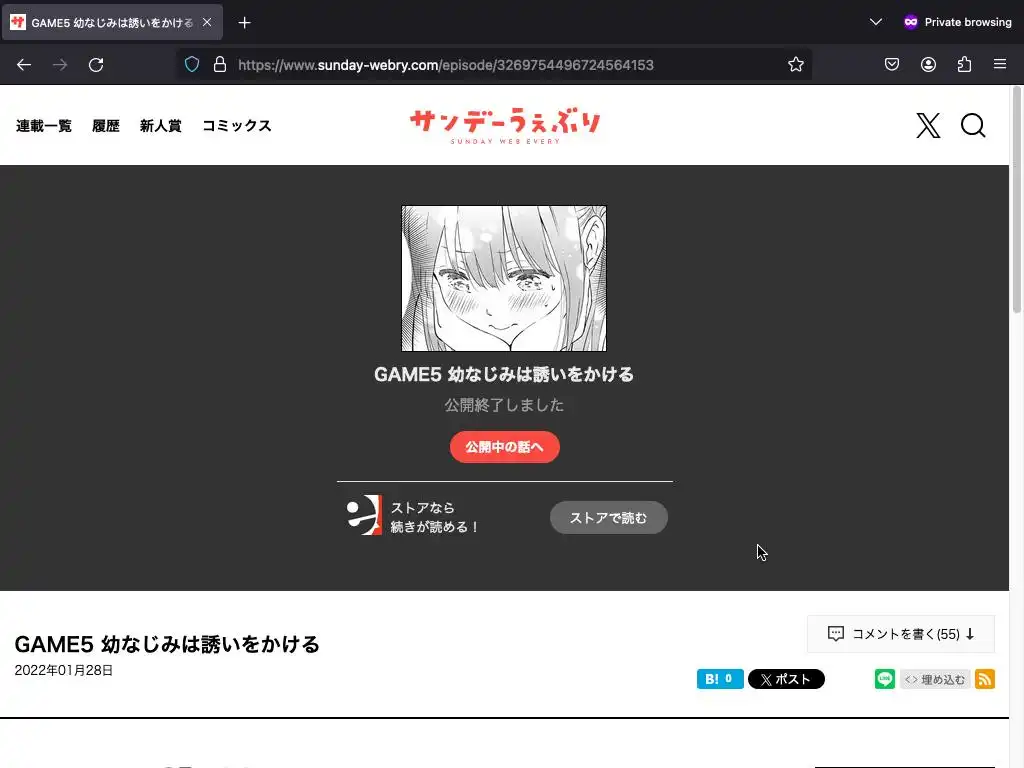Click the 公開終了しました notice text

pyautogui.click(x=504, y=405)
